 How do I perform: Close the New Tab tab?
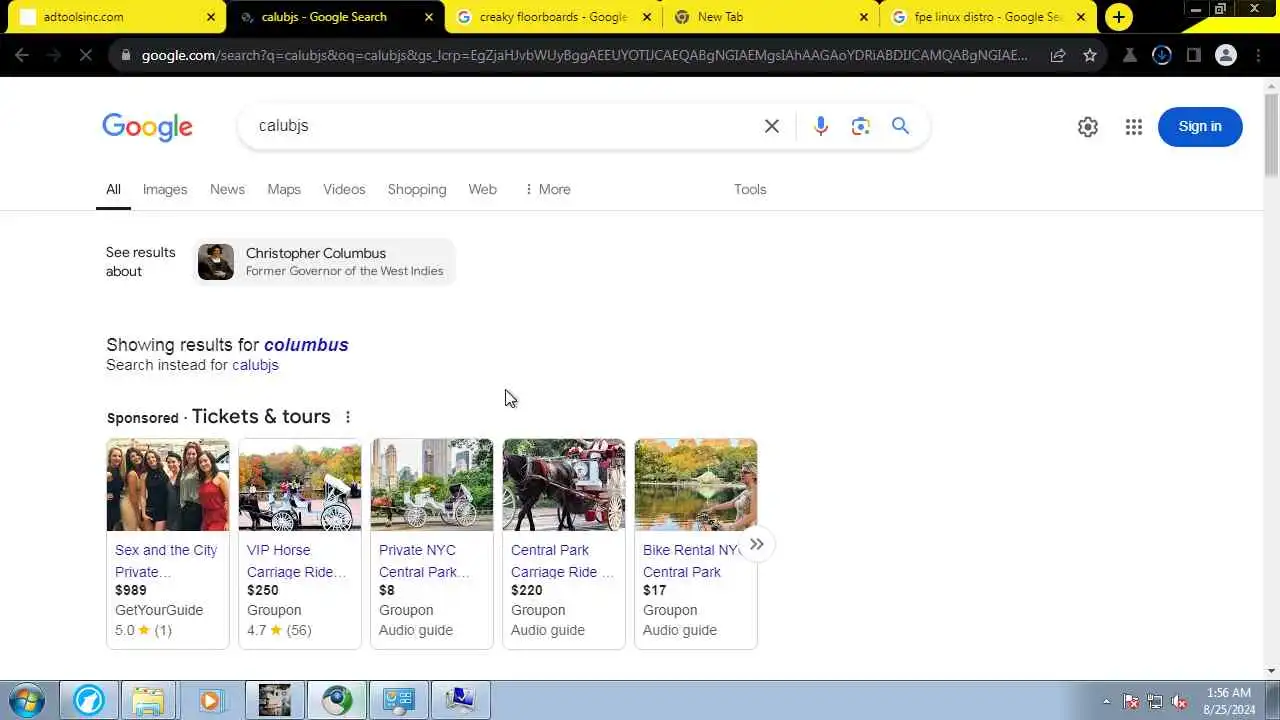coord(864,17)
